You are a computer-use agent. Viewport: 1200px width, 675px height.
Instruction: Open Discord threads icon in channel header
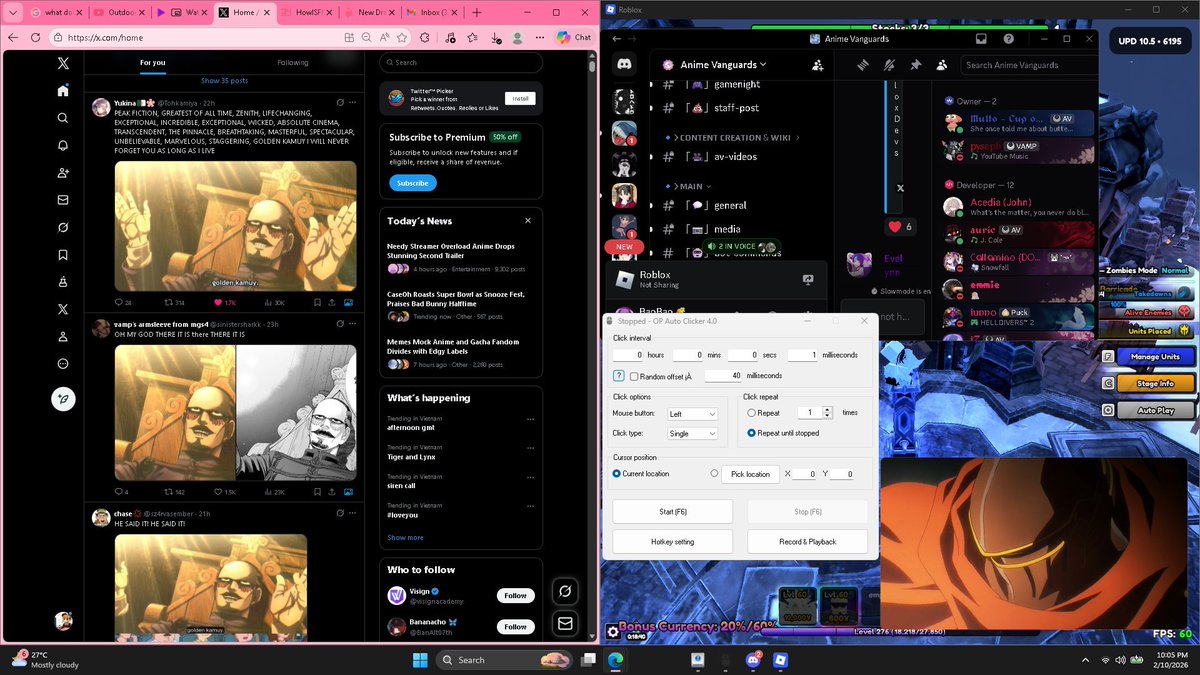point(863,64)
